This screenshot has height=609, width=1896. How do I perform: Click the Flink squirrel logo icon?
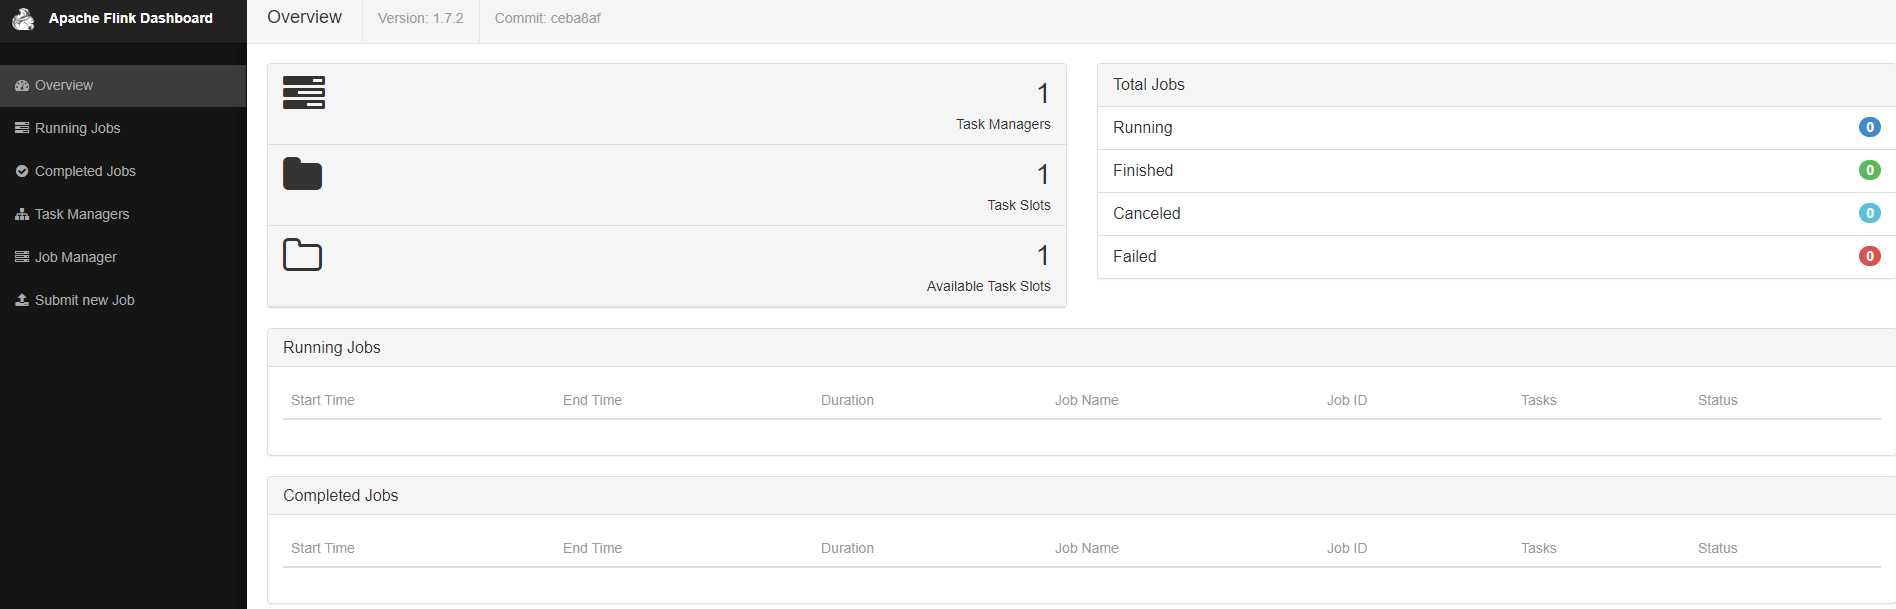pos(23,18)
